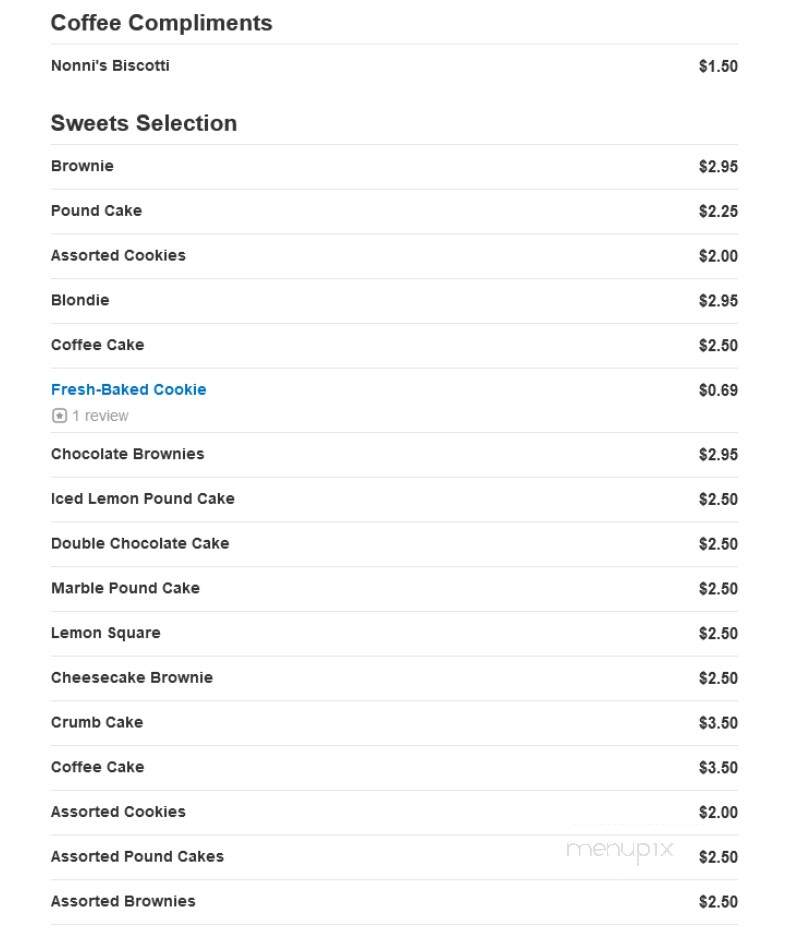Click the menupix watermark logo
Viewport: 799px width, 932px height.
619,851
